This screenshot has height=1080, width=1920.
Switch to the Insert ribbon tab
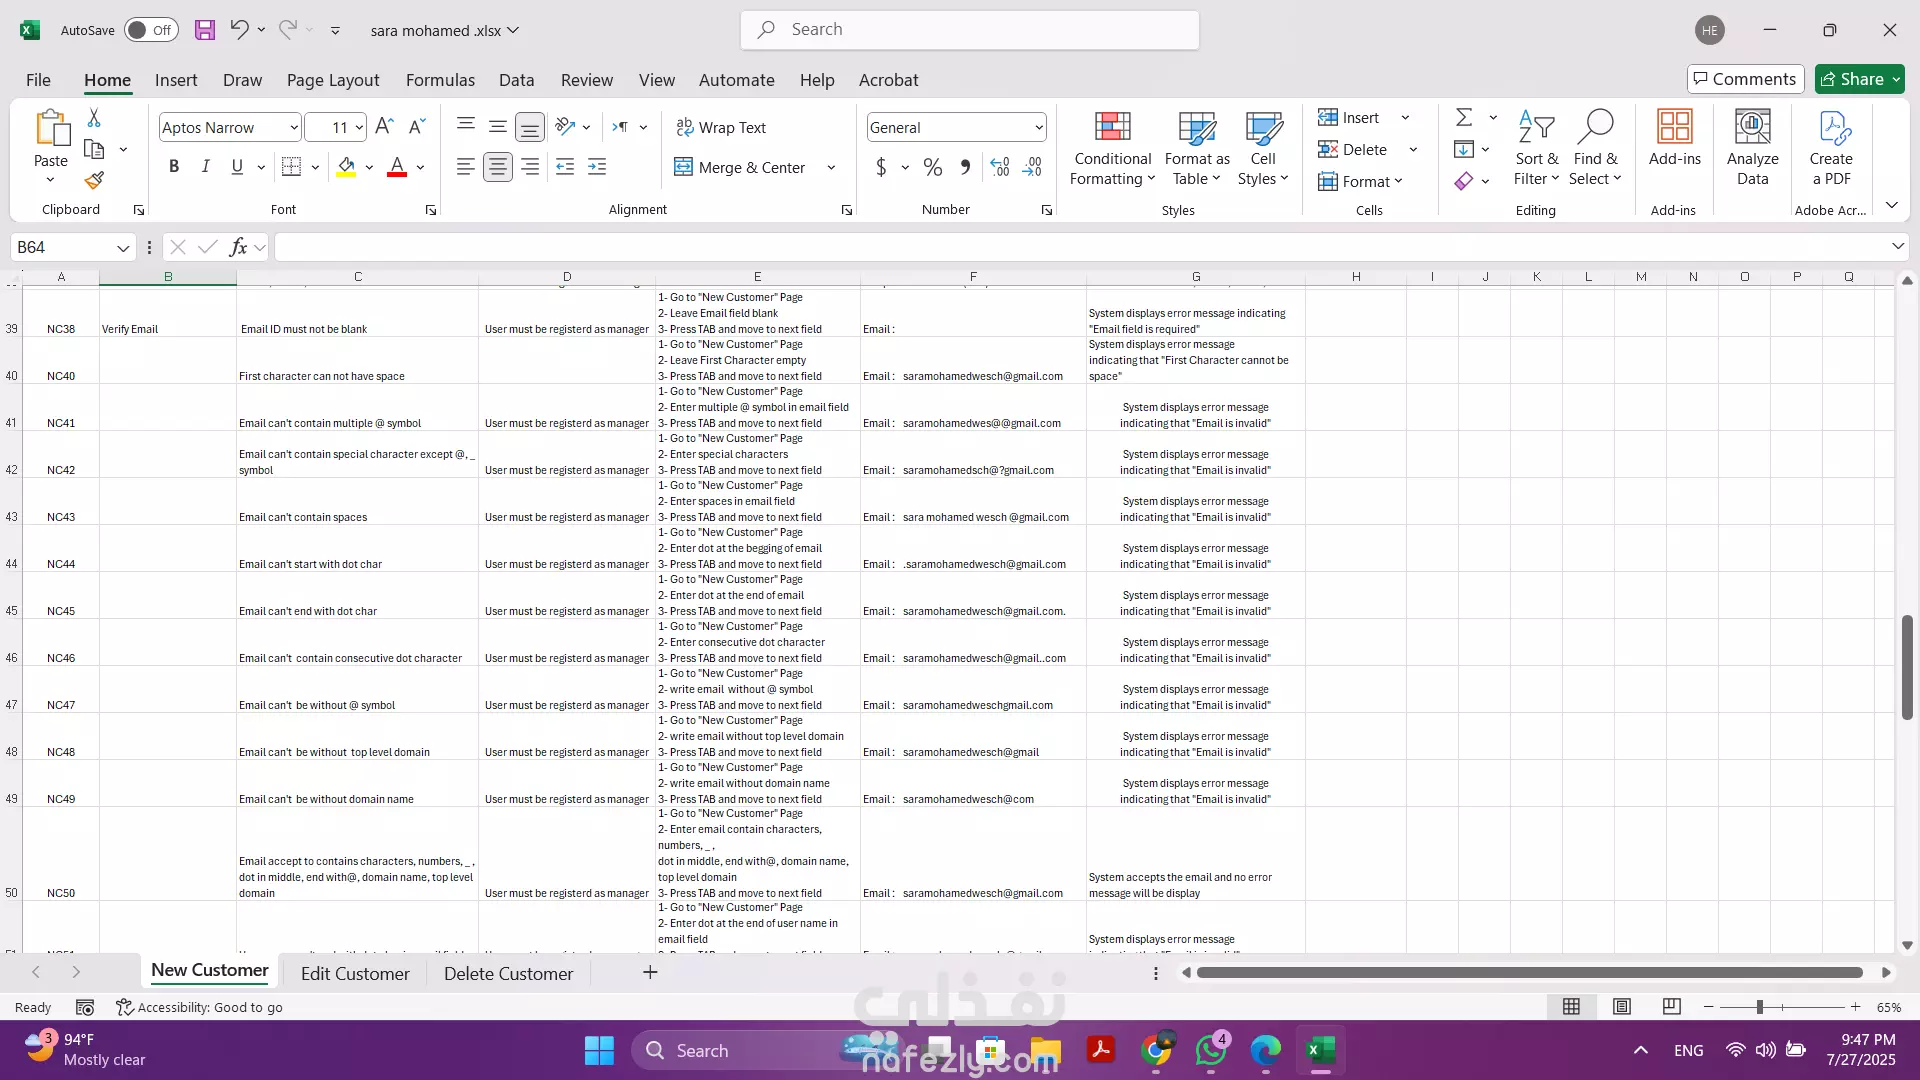[176, 80]
